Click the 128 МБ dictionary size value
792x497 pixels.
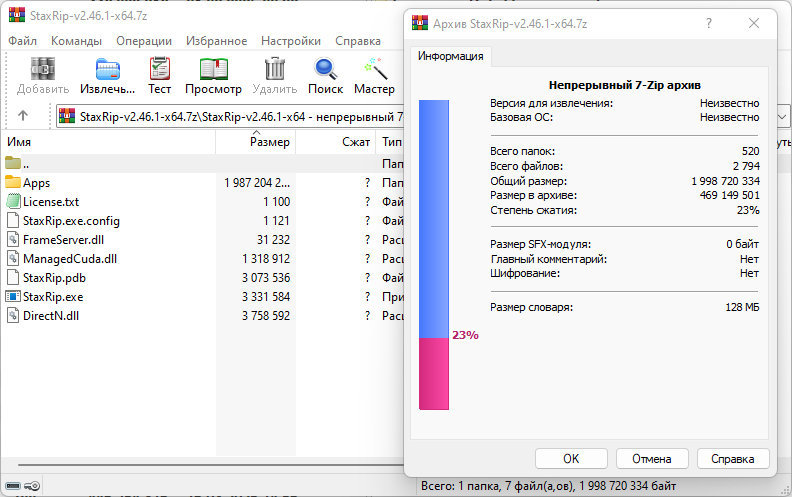tap(742, 307)
